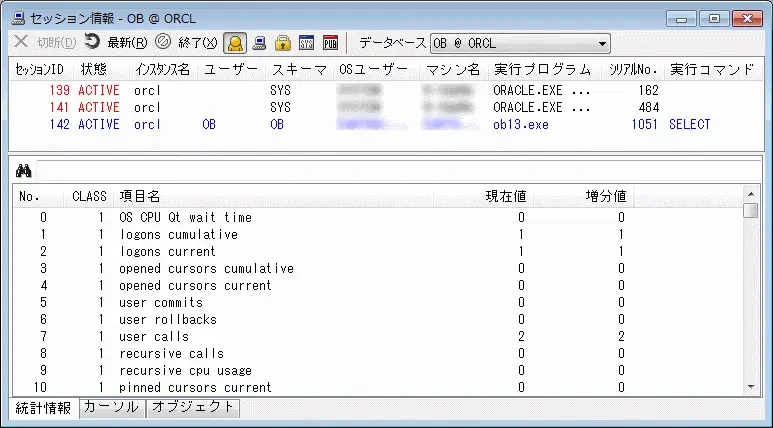Click the binoculars search icon
The height and width of the screenshot is (428, 773).
pyautogui.click(x=24, y=171)
